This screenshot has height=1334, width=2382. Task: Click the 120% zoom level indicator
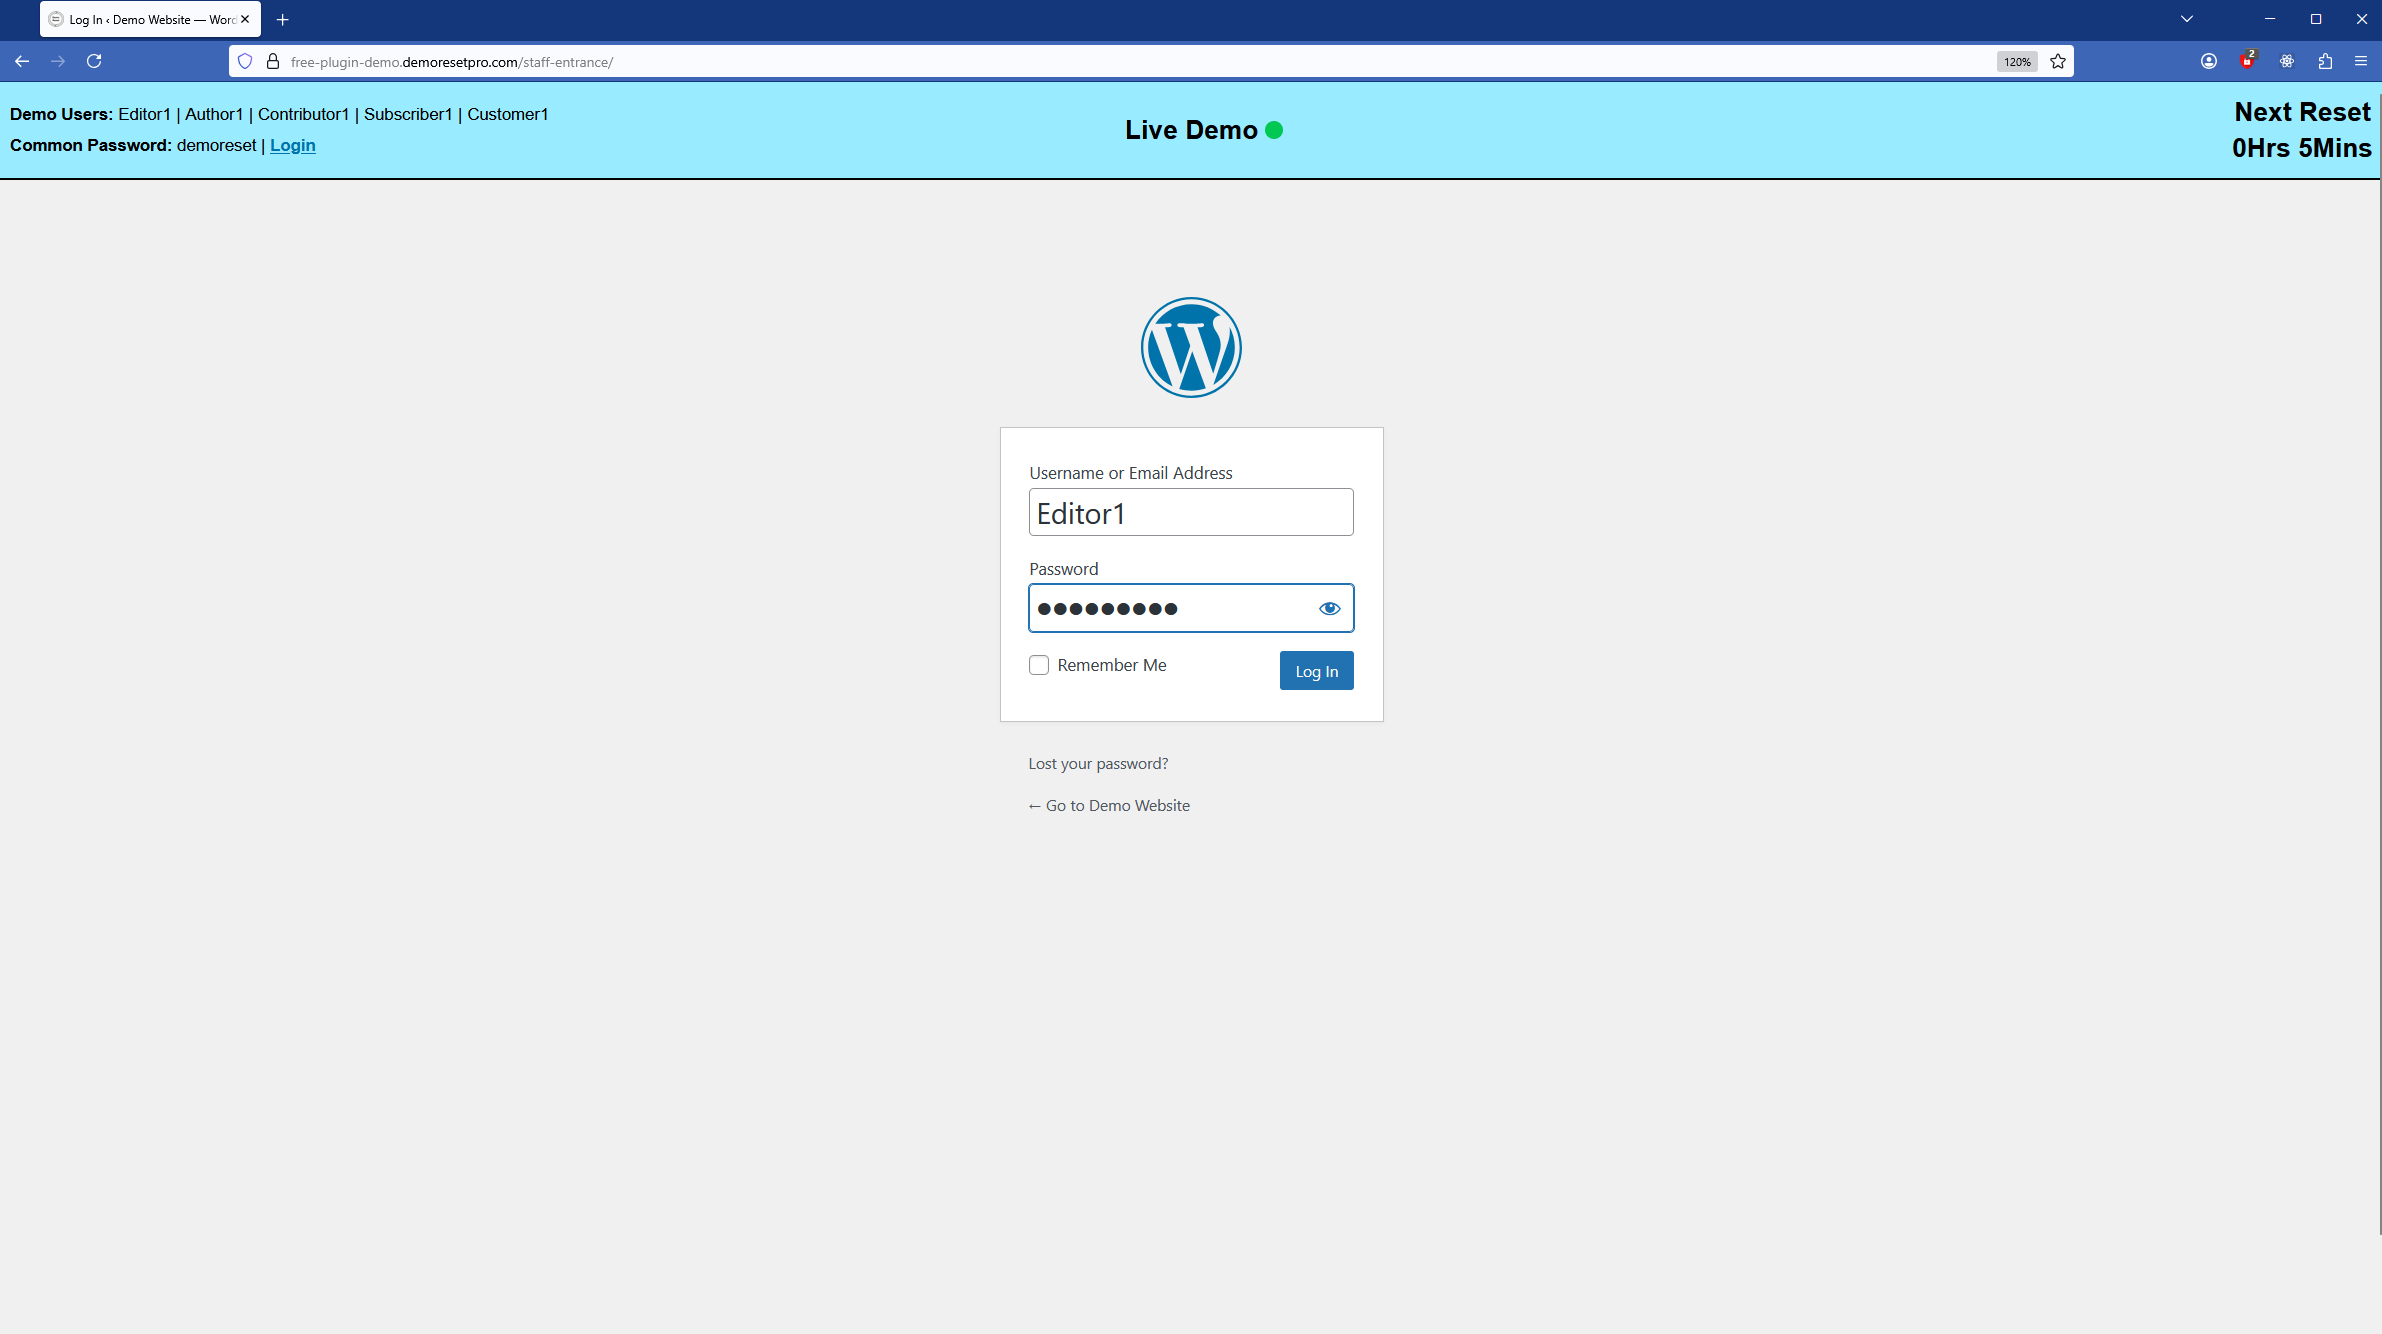pyautogui.click(x=2017, y=61)
